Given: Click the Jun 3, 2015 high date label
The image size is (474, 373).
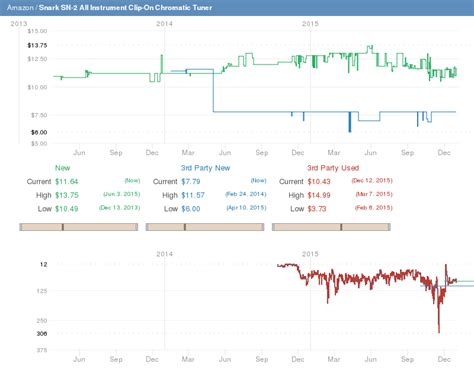Looking at the screenshot, I should 122,194.
